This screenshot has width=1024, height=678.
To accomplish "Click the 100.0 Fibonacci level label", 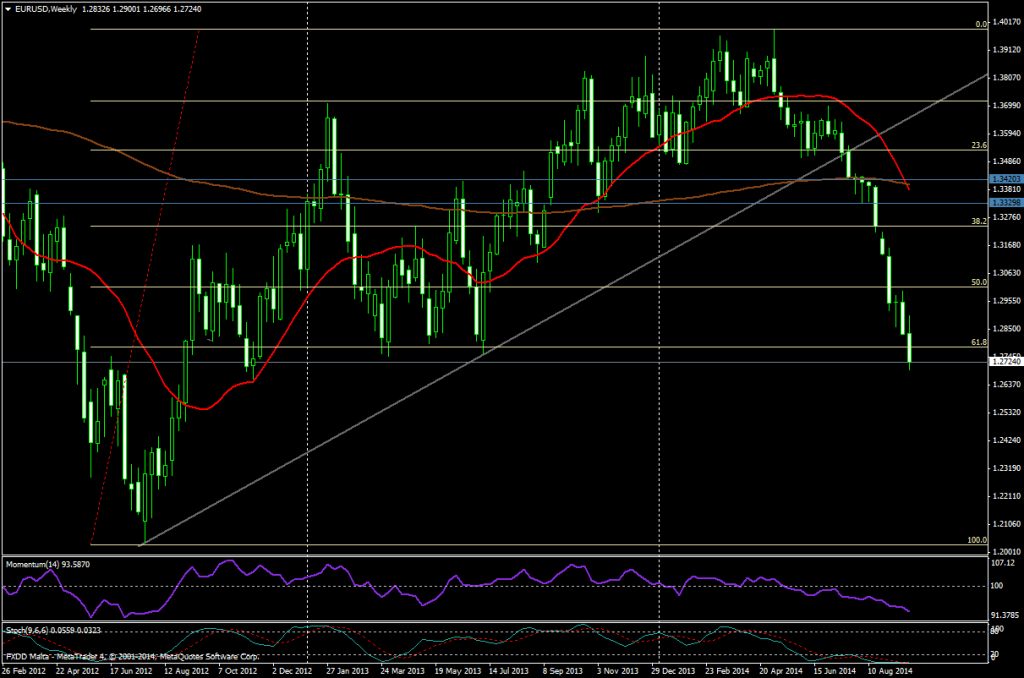I will pyautogui.click(x=978, y=540).
